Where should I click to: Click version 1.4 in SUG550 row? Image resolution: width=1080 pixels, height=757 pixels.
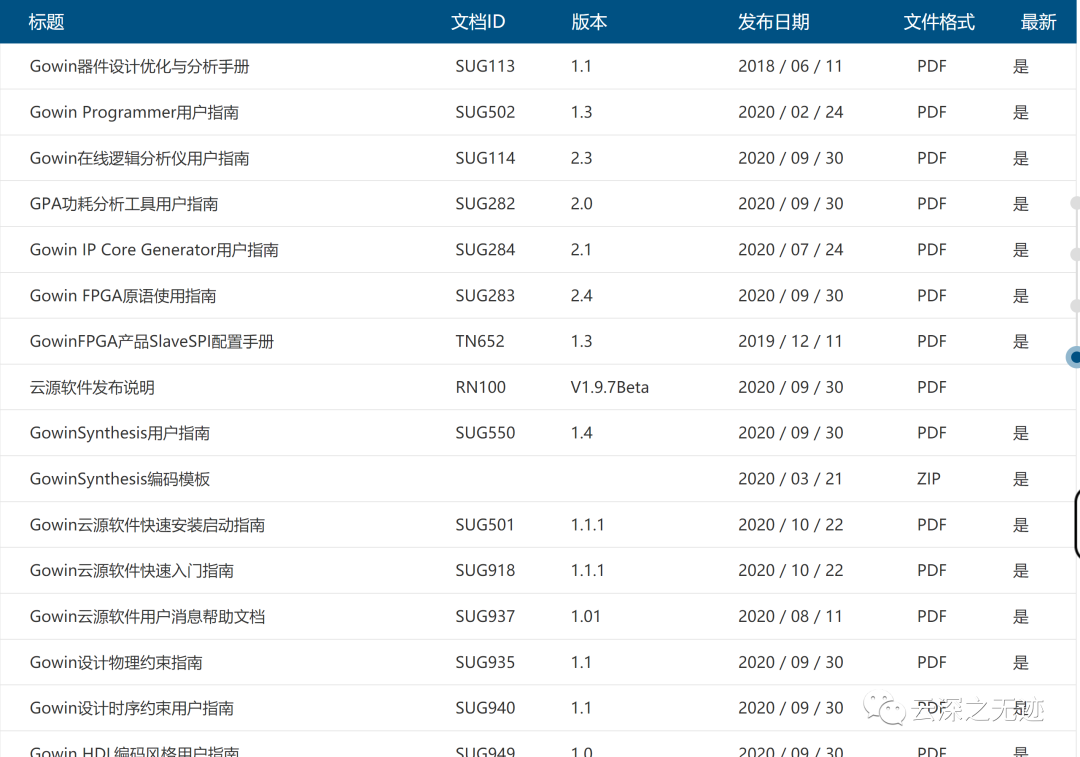pyautogui.click(x=581, y=433)
